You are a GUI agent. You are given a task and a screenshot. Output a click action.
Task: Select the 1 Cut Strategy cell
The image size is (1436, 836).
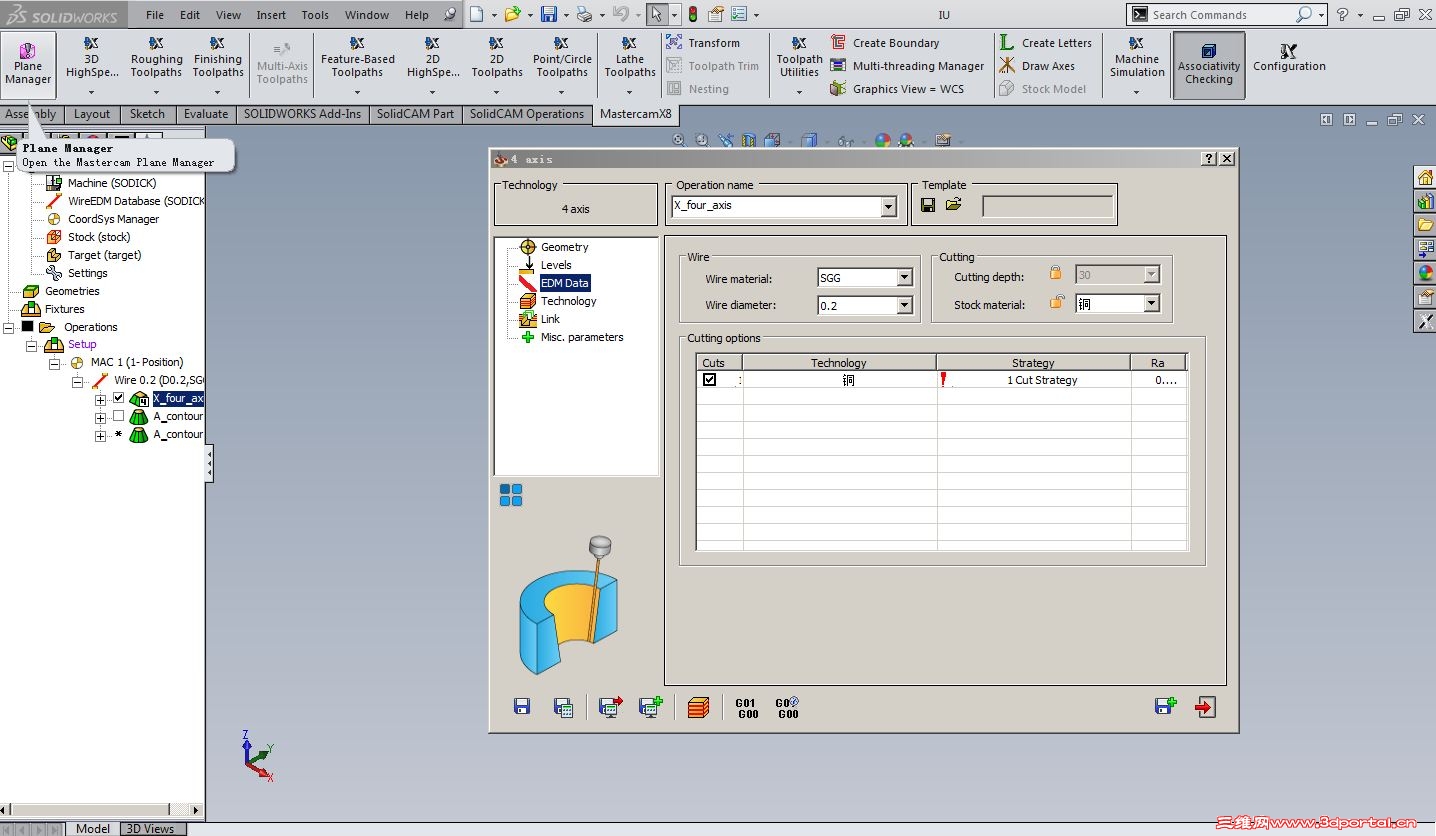pos(1034,380)
